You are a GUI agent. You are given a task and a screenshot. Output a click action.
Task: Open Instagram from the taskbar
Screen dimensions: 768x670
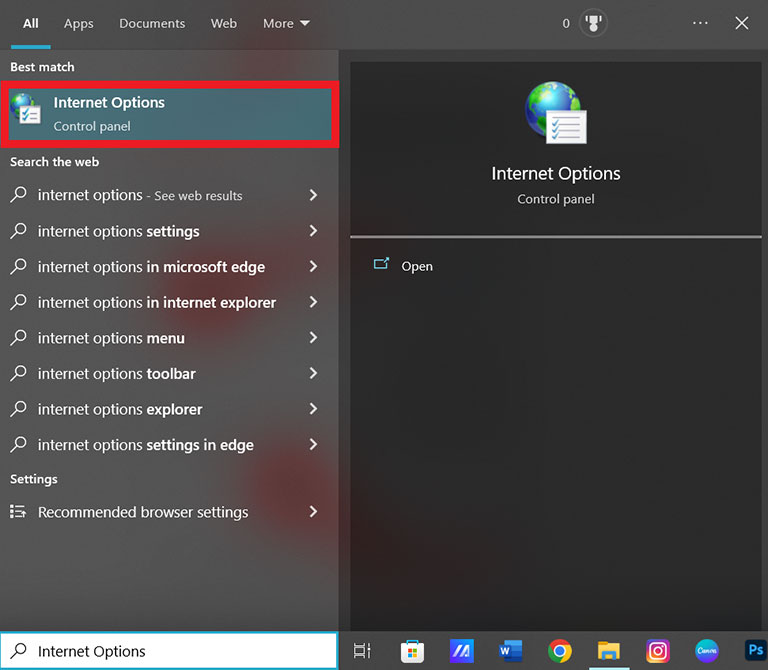click(658, 651)
